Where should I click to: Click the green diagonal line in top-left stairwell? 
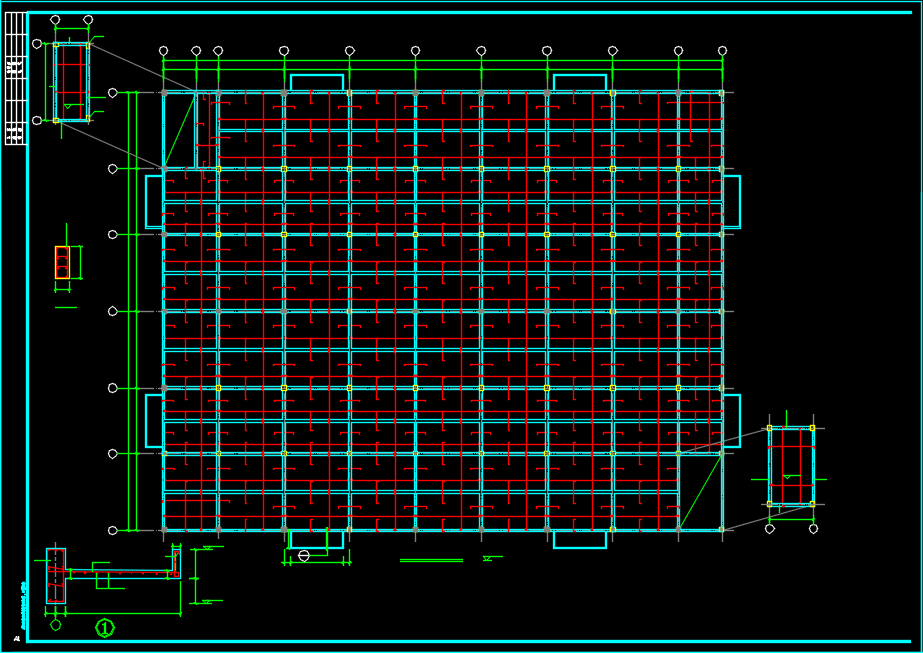(x=180, y=130)
